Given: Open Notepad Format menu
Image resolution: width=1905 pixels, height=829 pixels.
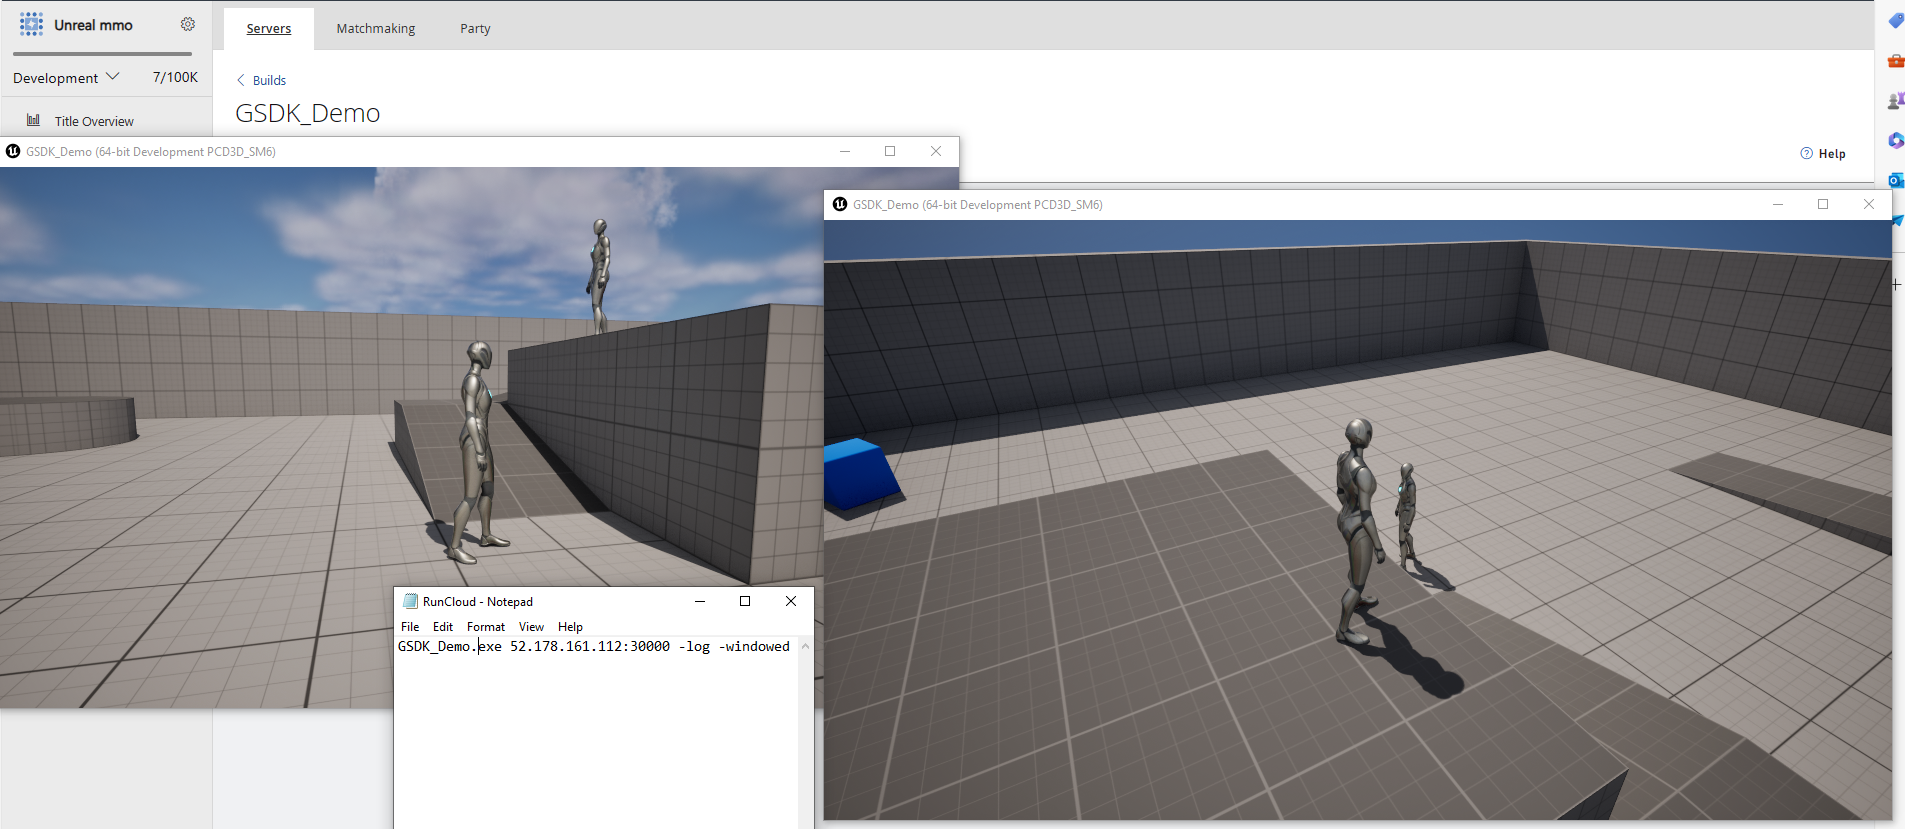Looking at the screenshot, I should point(486,627).
